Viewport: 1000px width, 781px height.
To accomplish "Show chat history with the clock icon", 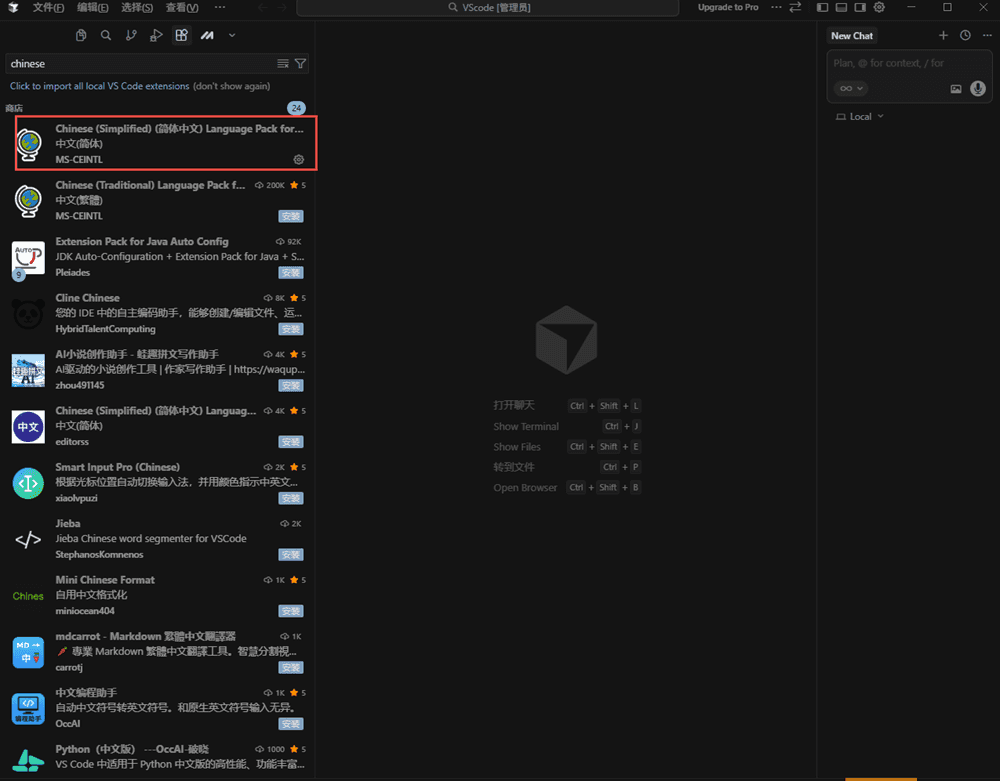I will pyautogui.click(x=965, y=36).
